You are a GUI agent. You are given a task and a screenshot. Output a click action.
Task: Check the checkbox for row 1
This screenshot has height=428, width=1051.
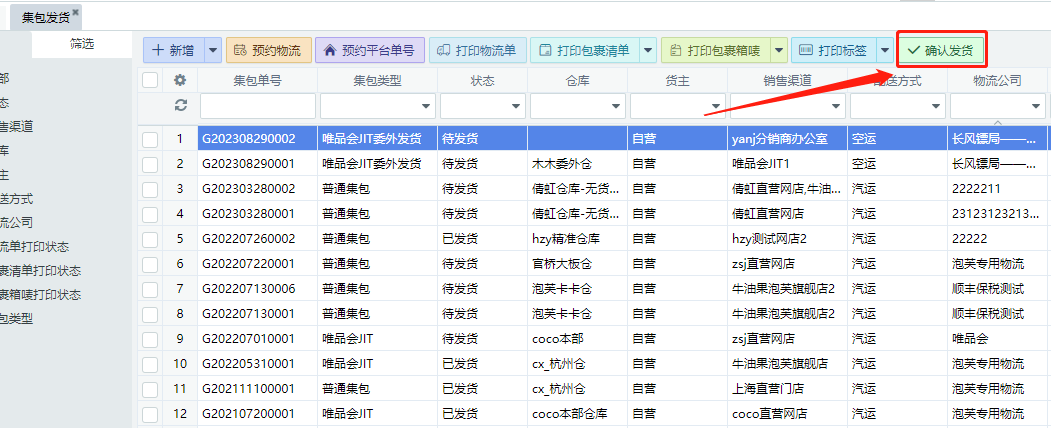click(150, 139)
